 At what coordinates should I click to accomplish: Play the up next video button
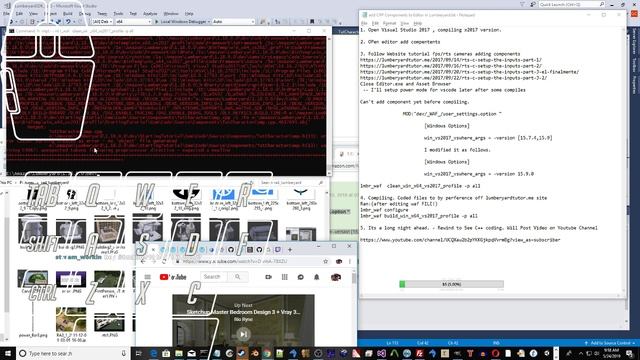pos(243,334)
